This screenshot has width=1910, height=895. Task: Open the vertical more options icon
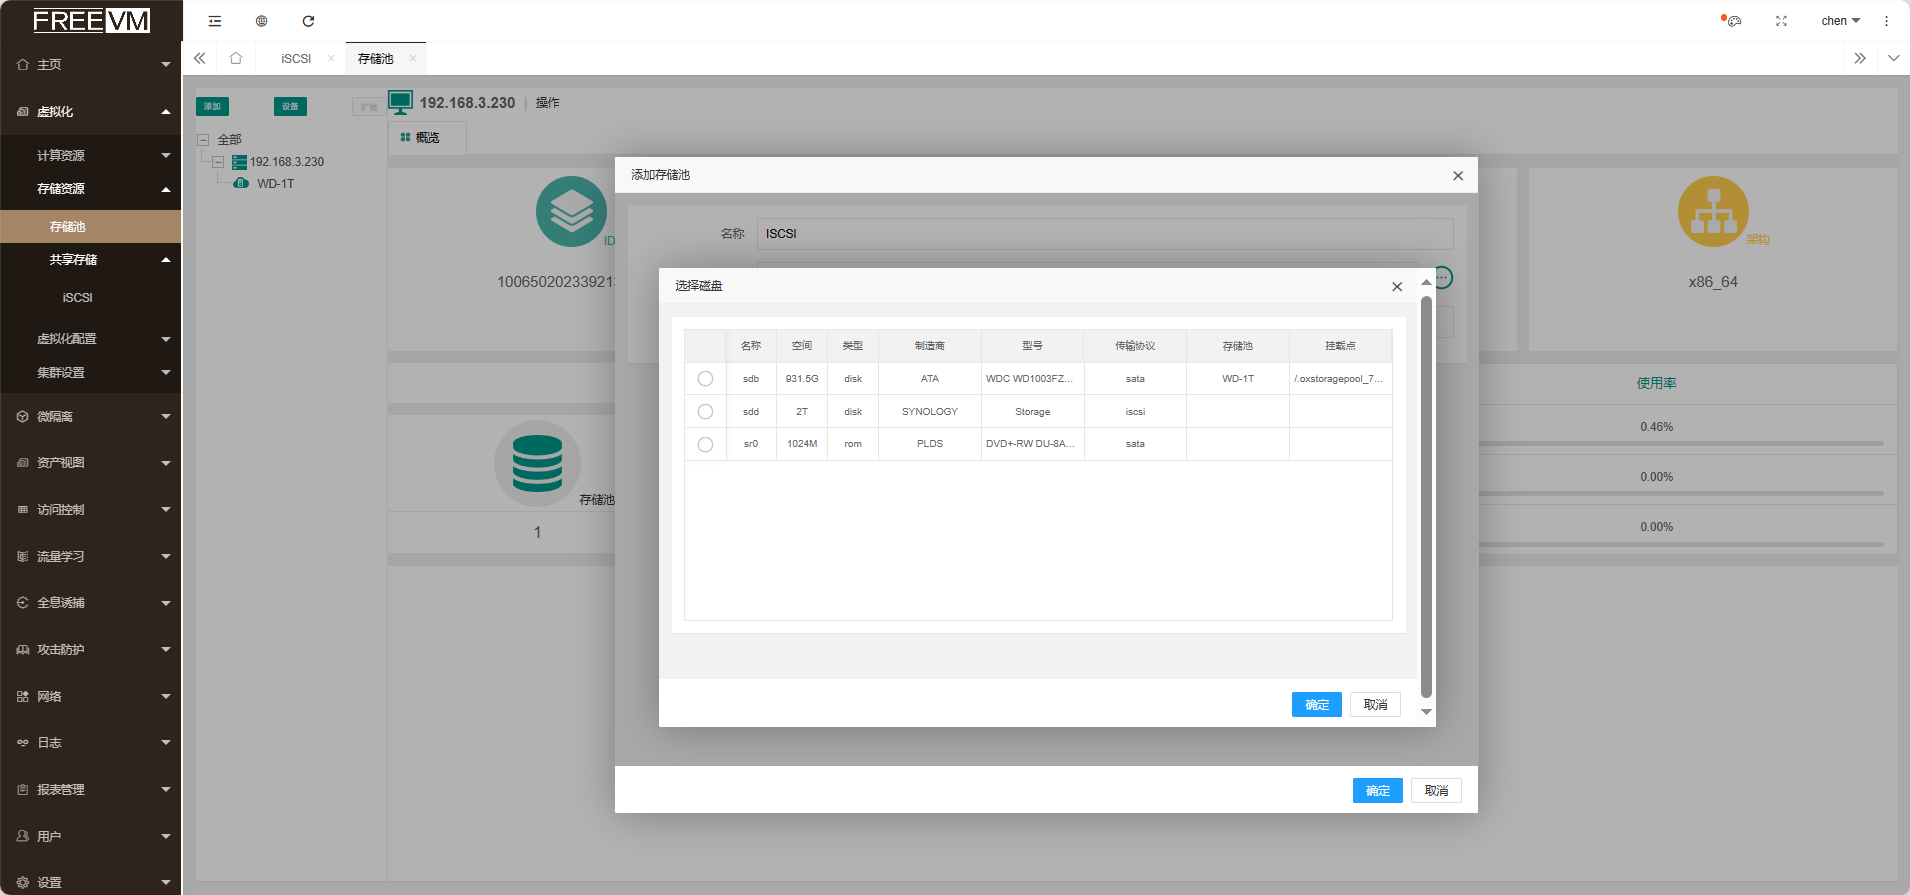1886,21
